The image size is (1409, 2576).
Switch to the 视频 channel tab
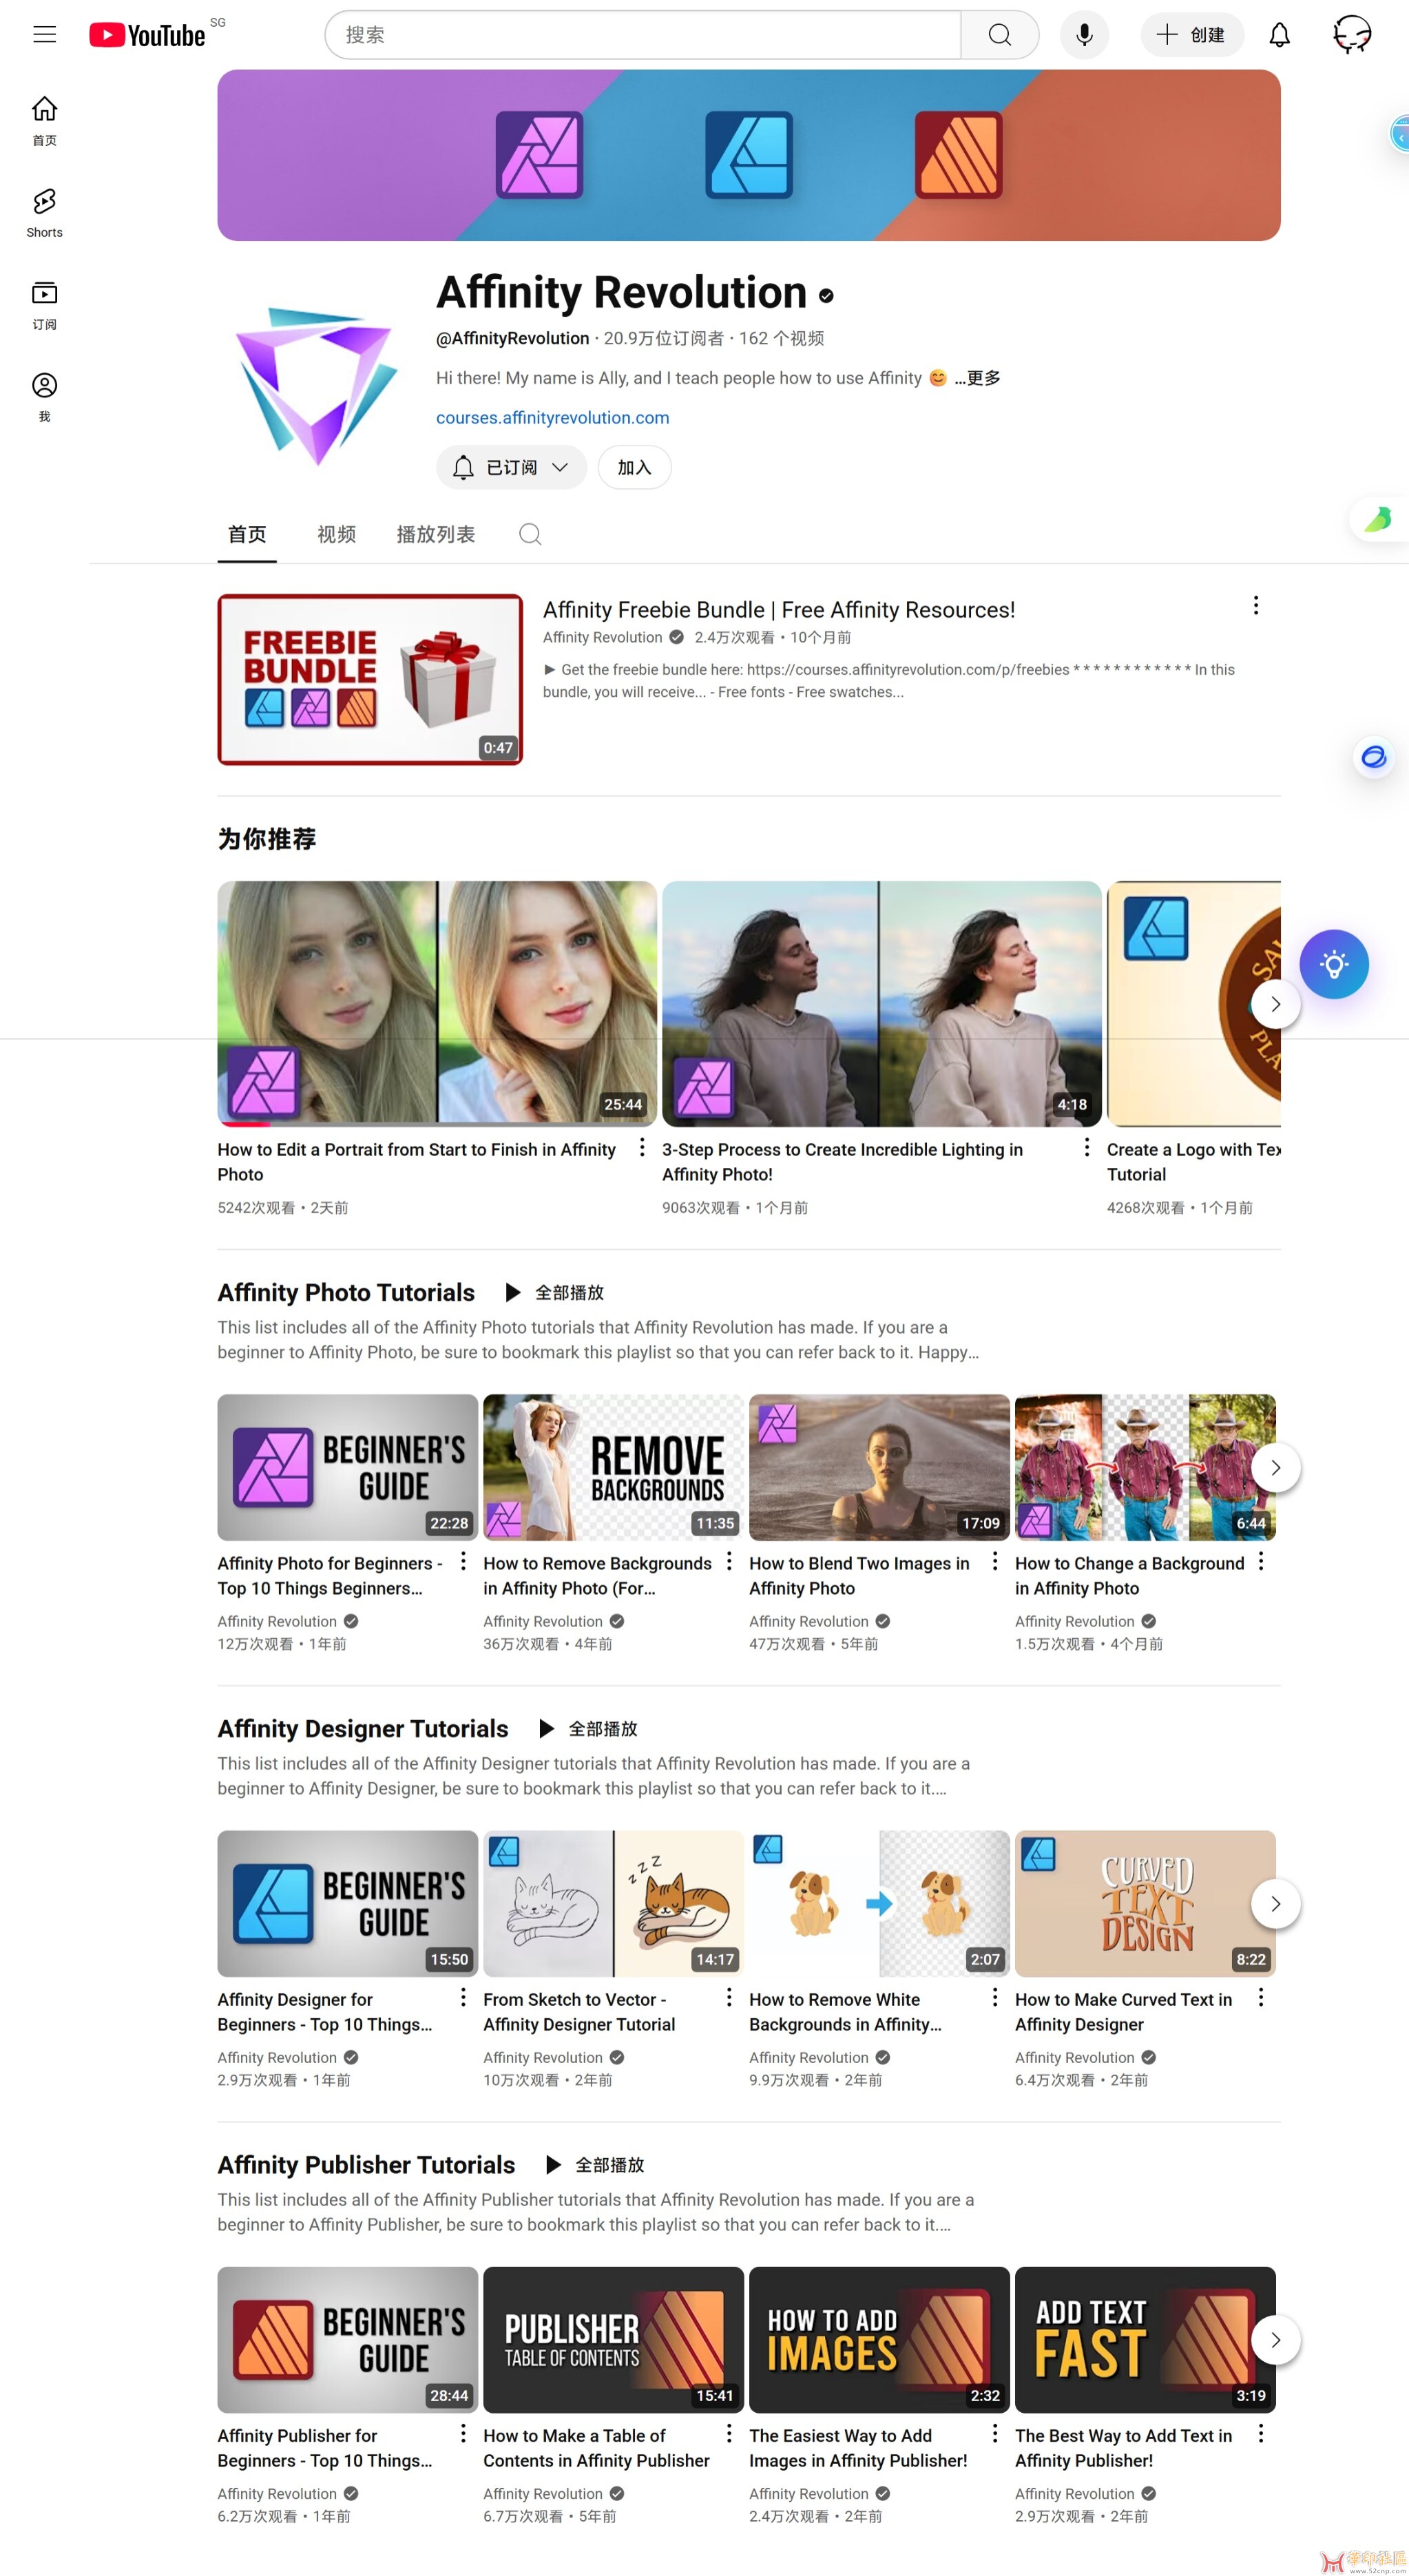tap(336, 534)
